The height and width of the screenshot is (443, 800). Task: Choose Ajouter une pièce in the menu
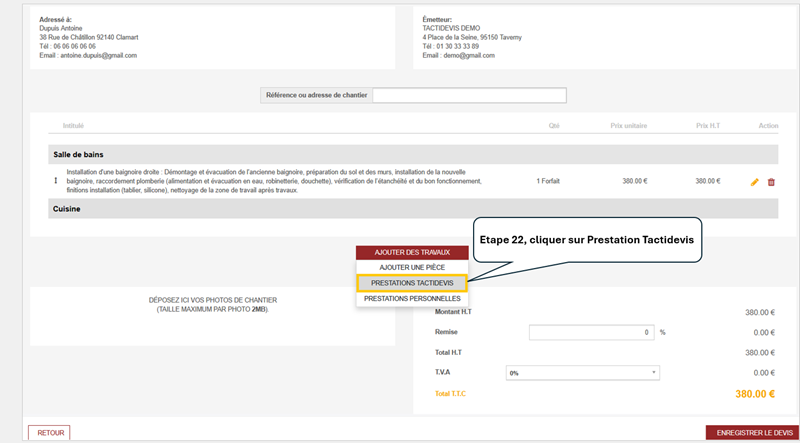point(412,267)
